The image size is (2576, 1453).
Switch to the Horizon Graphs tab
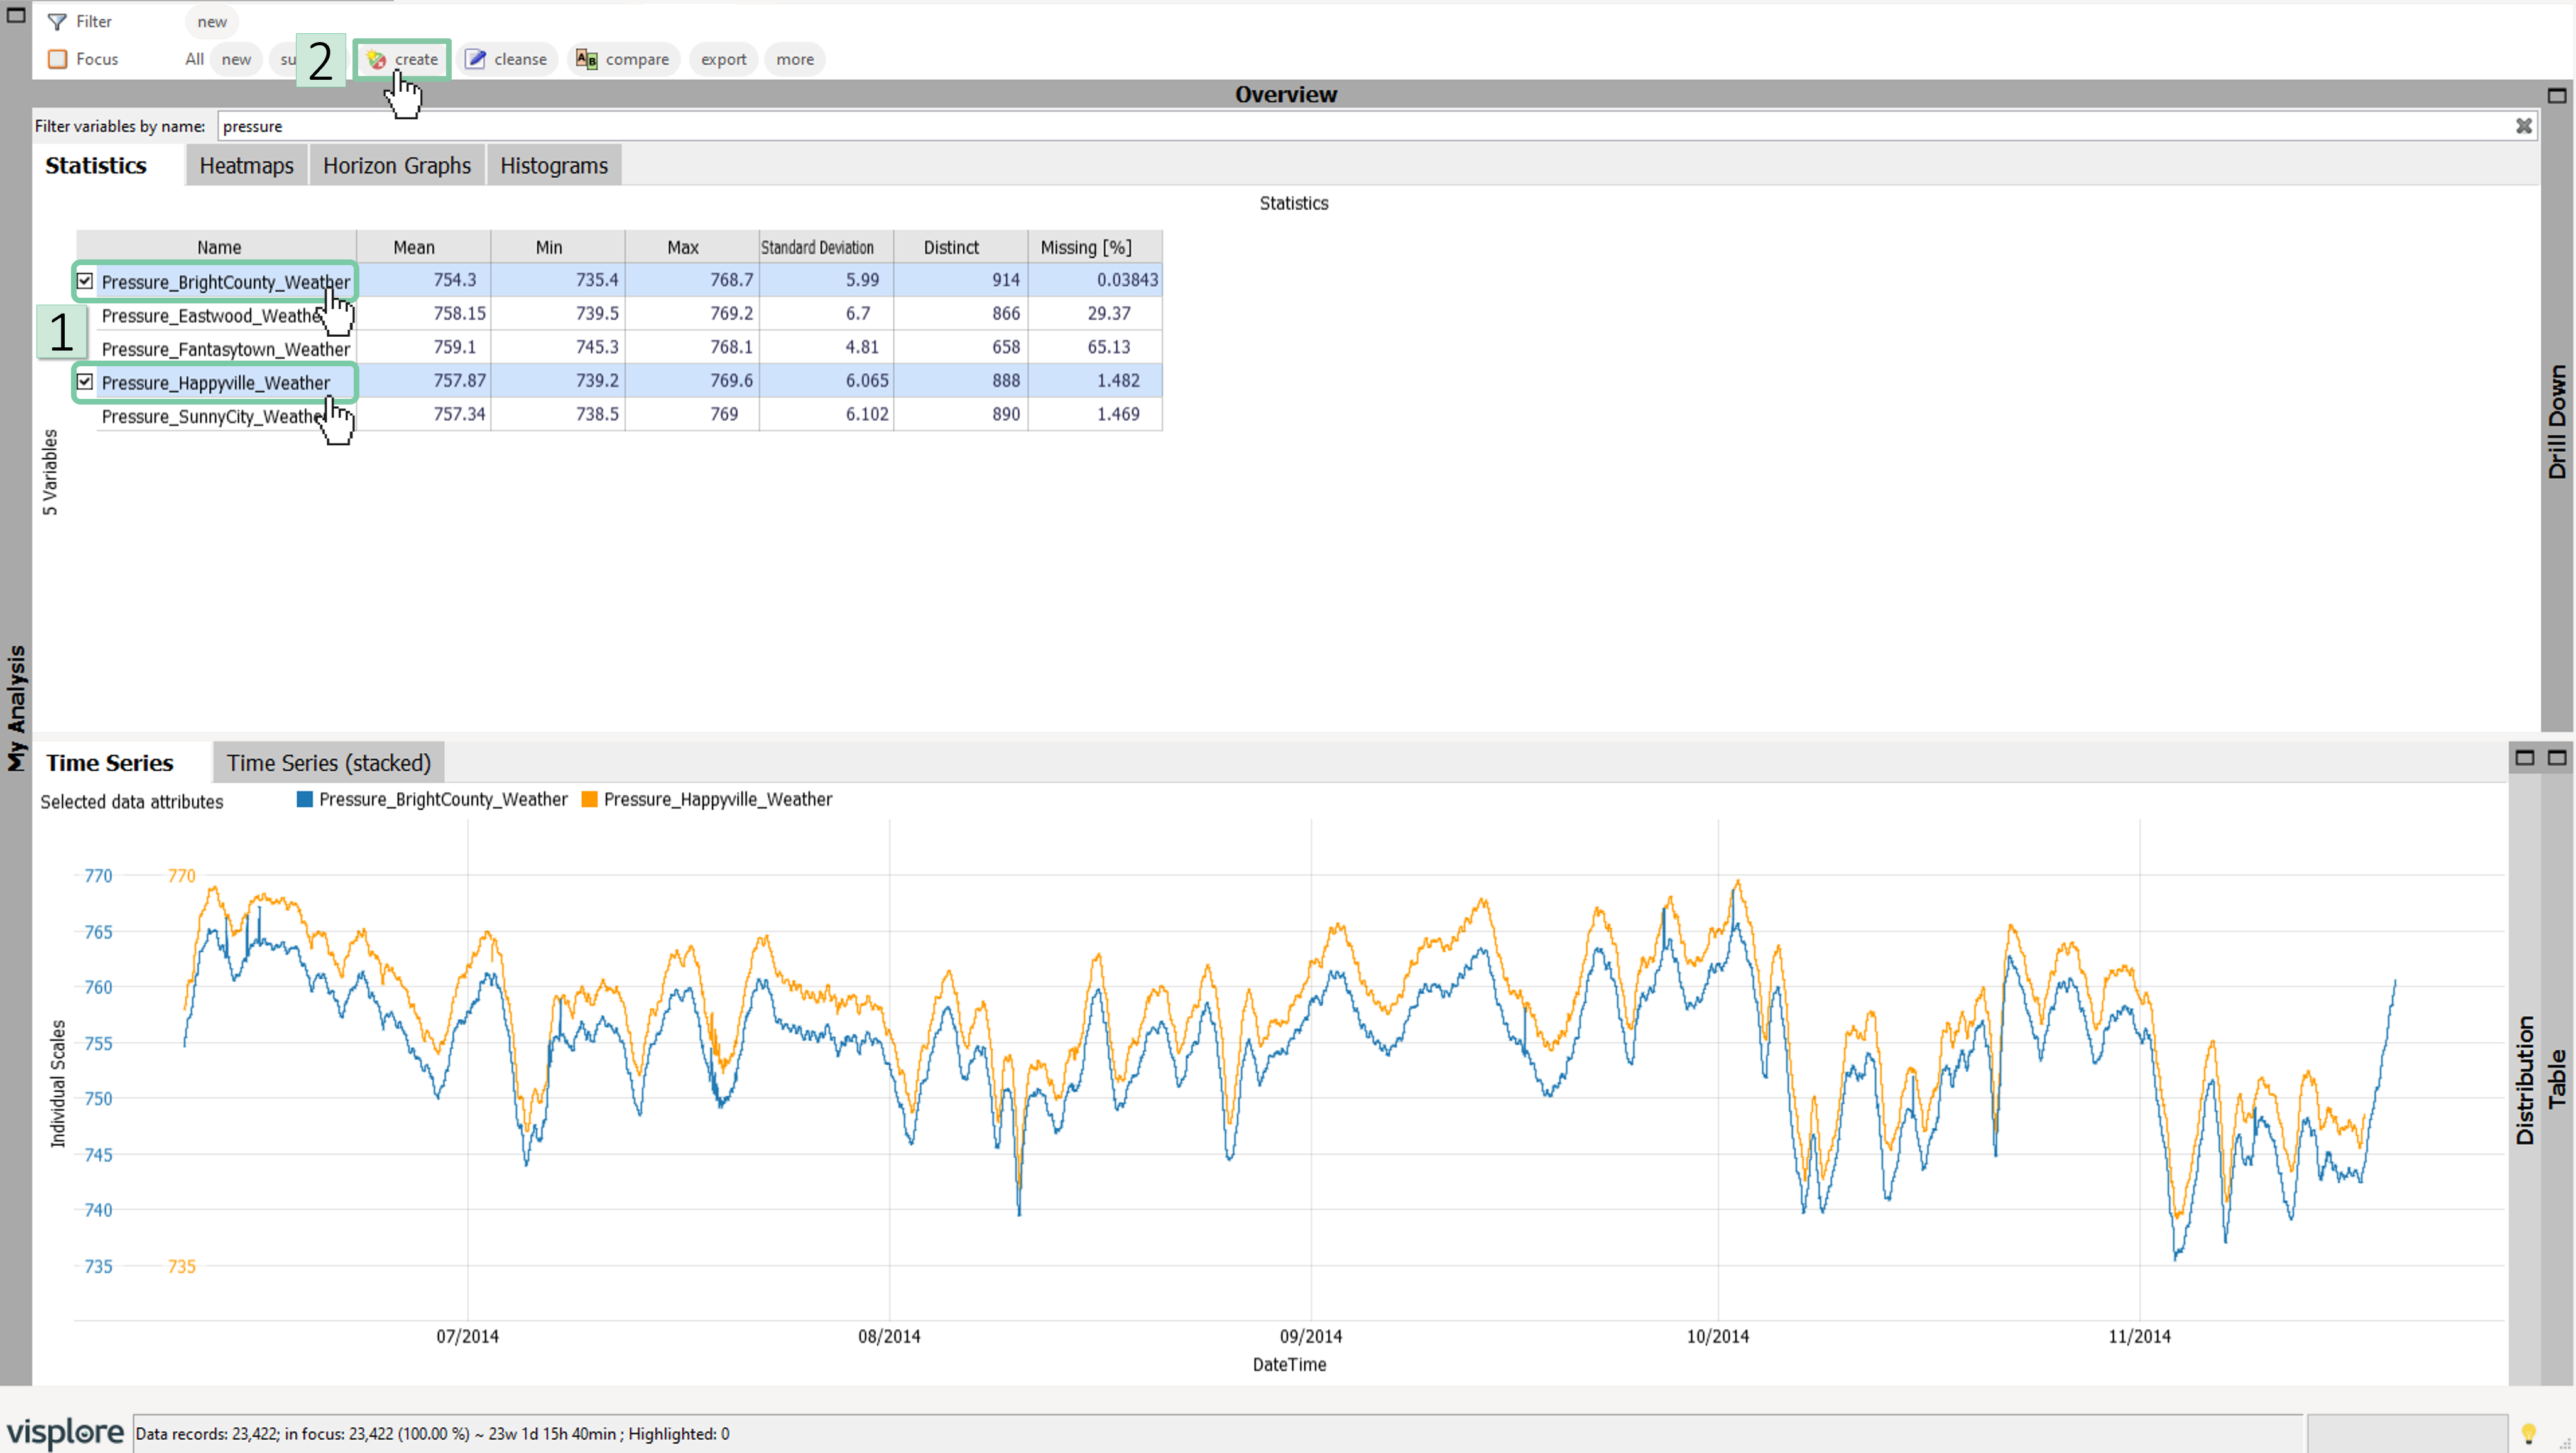point(397,165)
